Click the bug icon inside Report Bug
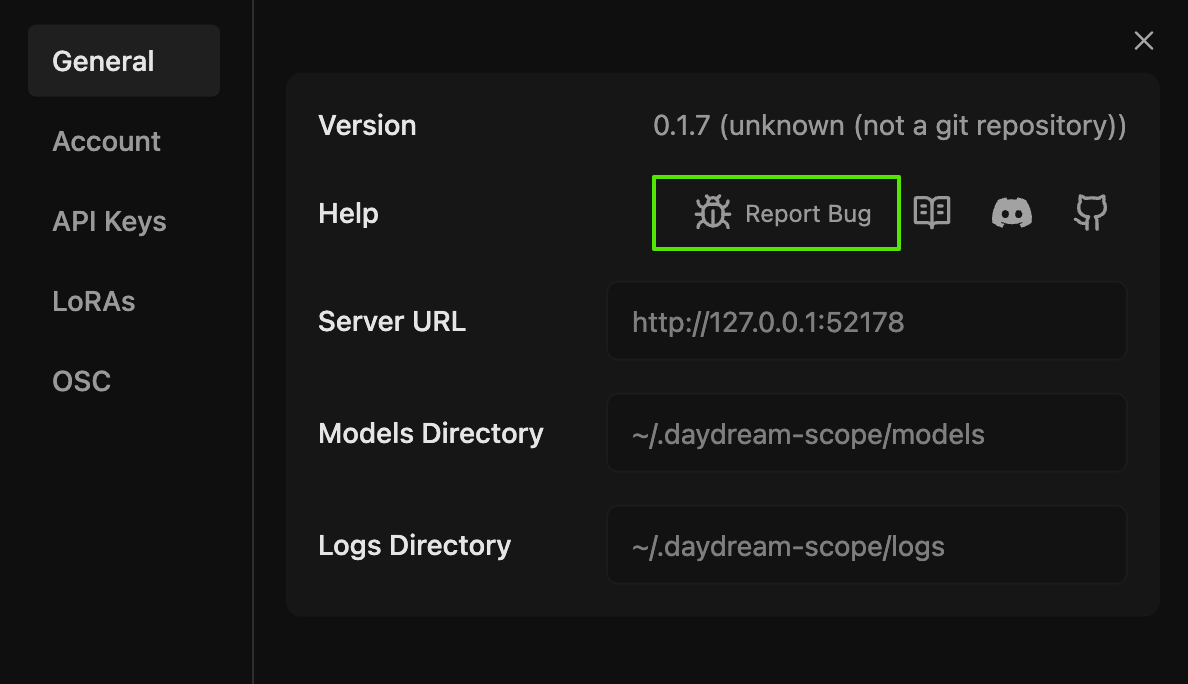 pyautogui.click(x=712, y=212)
